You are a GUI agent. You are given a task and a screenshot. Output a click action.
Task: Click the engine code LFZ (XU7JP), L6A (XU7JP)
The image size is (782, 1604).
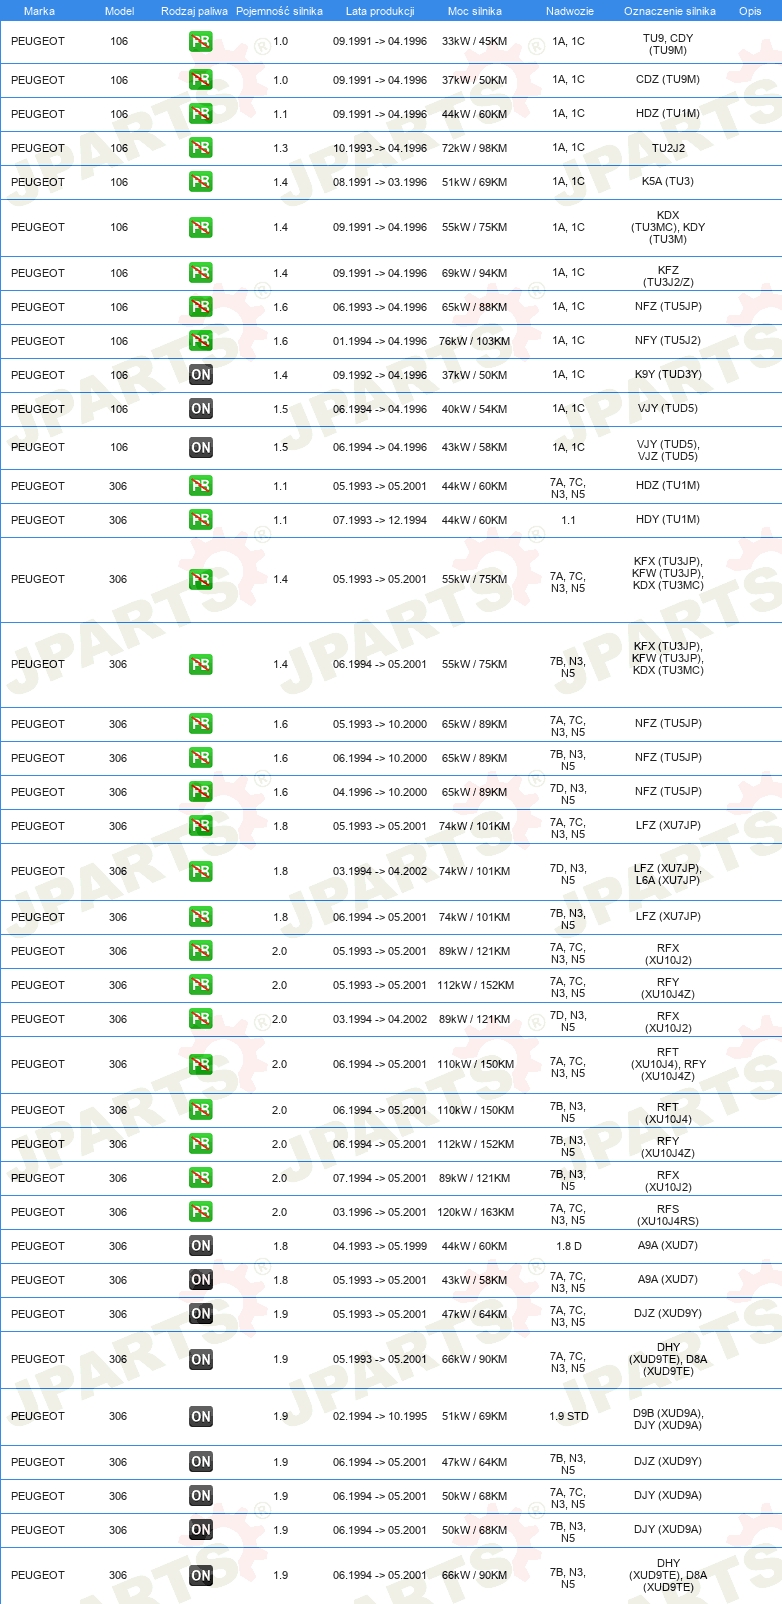pos(668,874)
